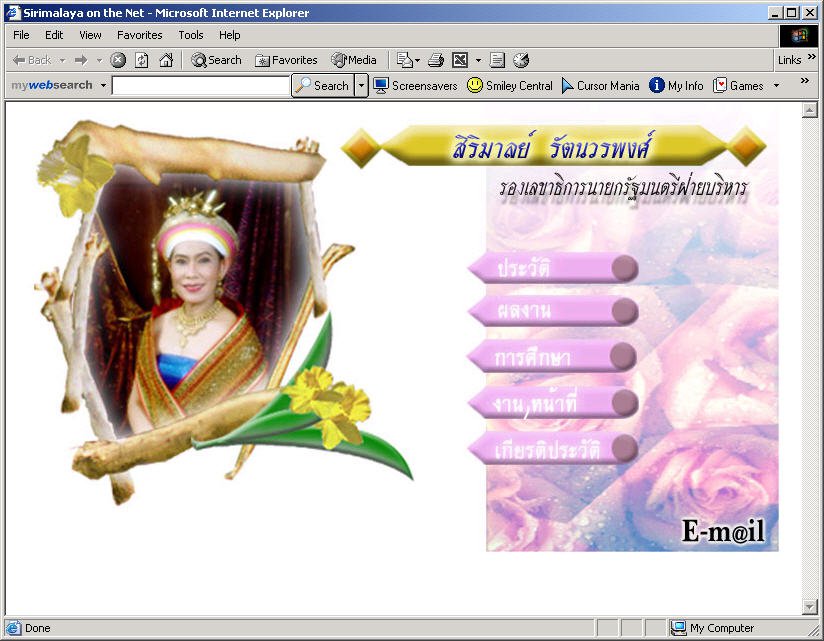Click the vertical scrollbar down arrow
This screenshot has width=824, height=641.
pyautogui.click(x=810, y=607)
